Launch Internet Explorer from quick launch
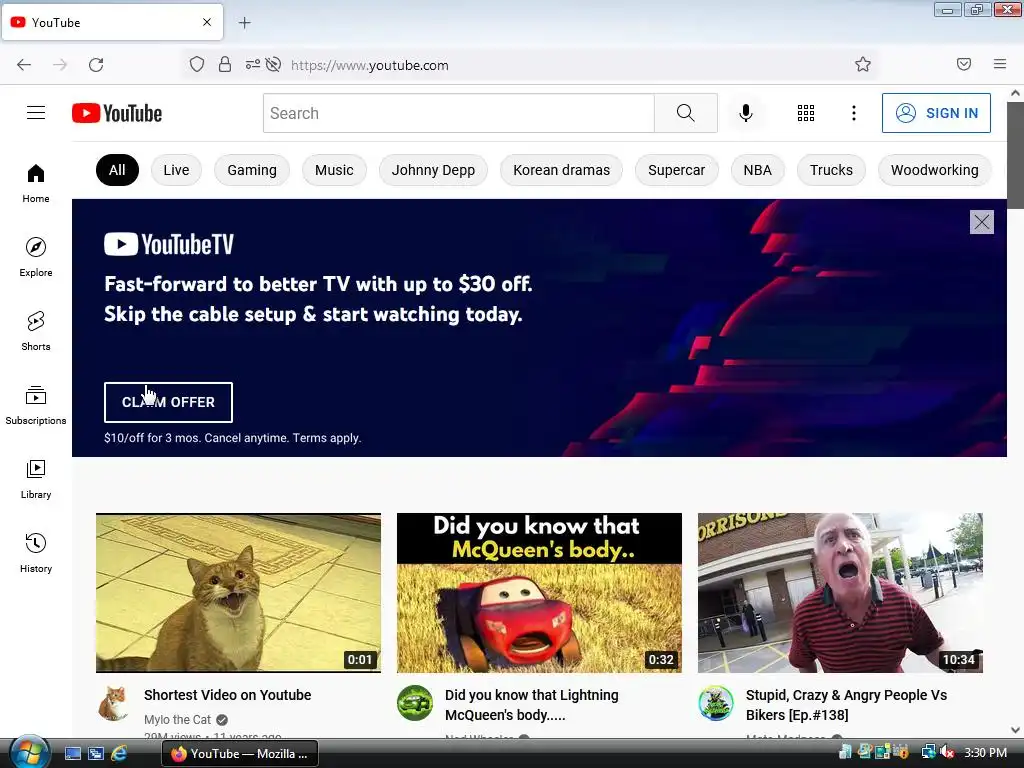The height and width of the screenshot is (768, 1024). (119, 753)
